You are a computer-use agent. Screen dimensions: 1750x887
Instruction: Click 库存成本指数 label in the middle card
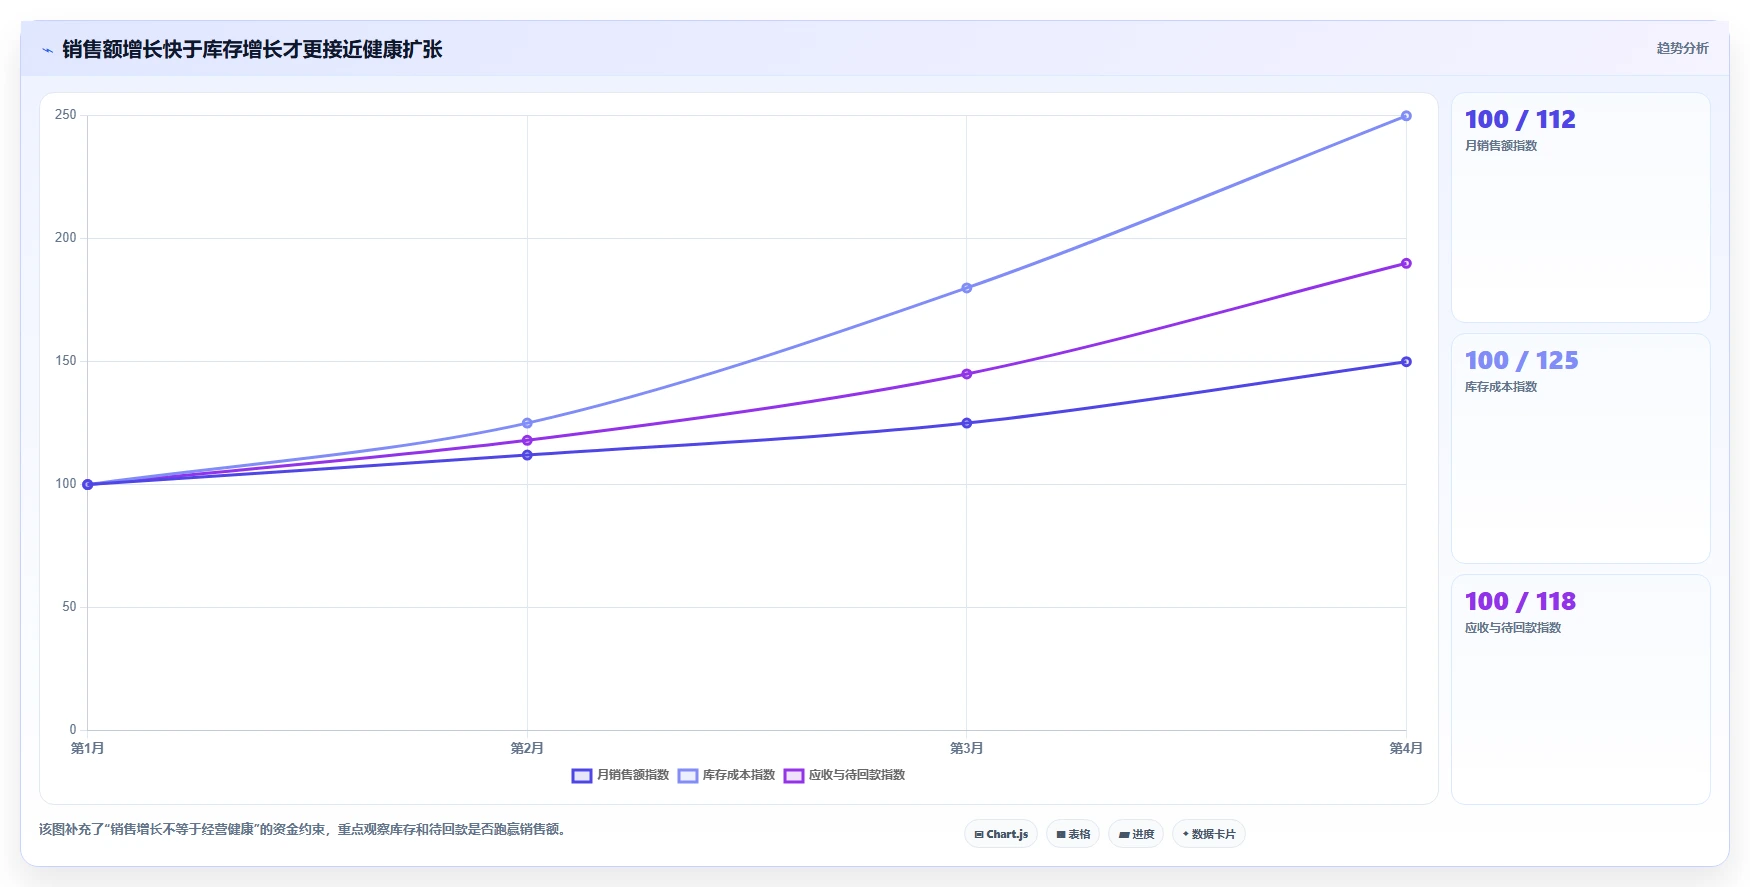1501,387
